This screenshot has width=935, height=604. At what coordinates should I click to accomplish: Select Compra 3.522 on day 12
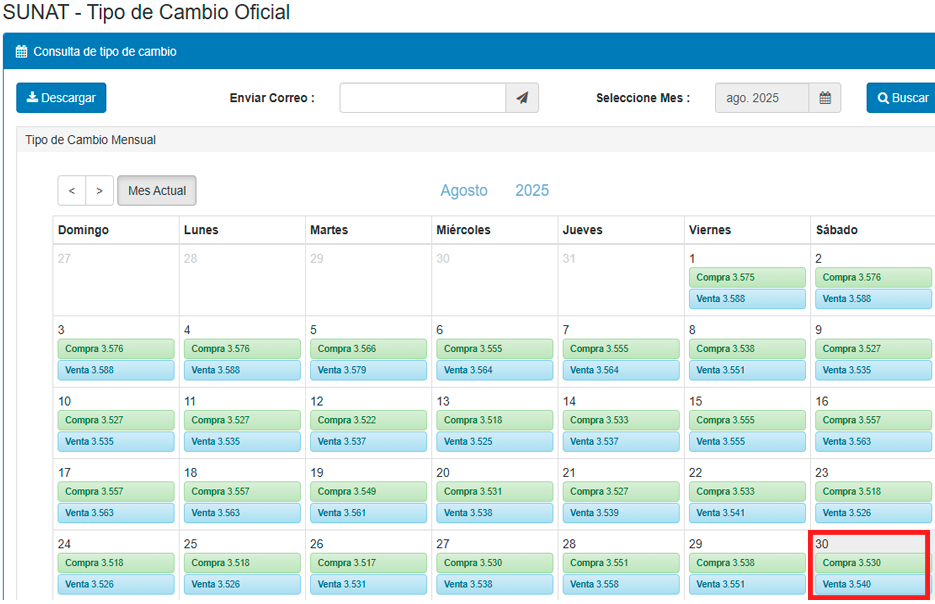pyautogui.click(x=369, y=420)
